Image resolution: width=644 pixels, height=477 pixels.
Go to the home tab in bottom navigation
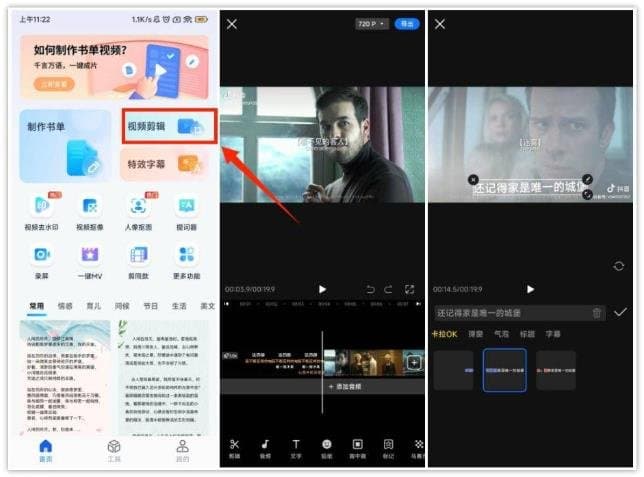tap(46, 451)
